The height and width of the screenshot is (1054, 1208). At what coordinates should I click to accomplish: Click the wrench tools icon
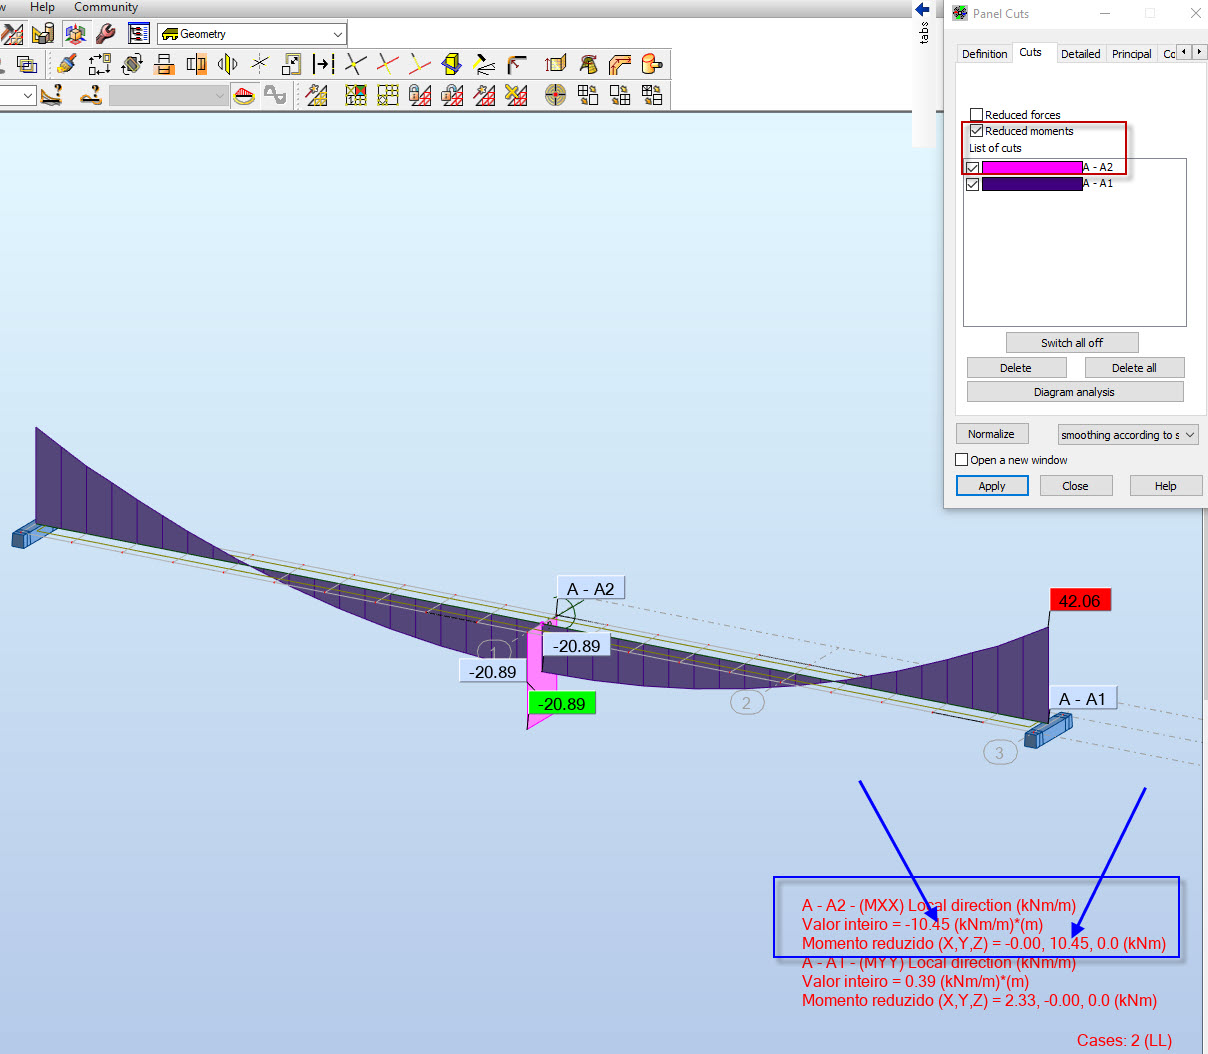pyautogui.click(x=106, y=34)
